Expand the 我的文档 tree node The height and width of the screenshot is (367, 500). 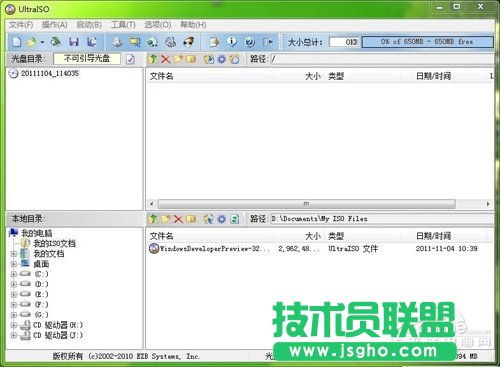pyautogui.click(x=14, y=254)
